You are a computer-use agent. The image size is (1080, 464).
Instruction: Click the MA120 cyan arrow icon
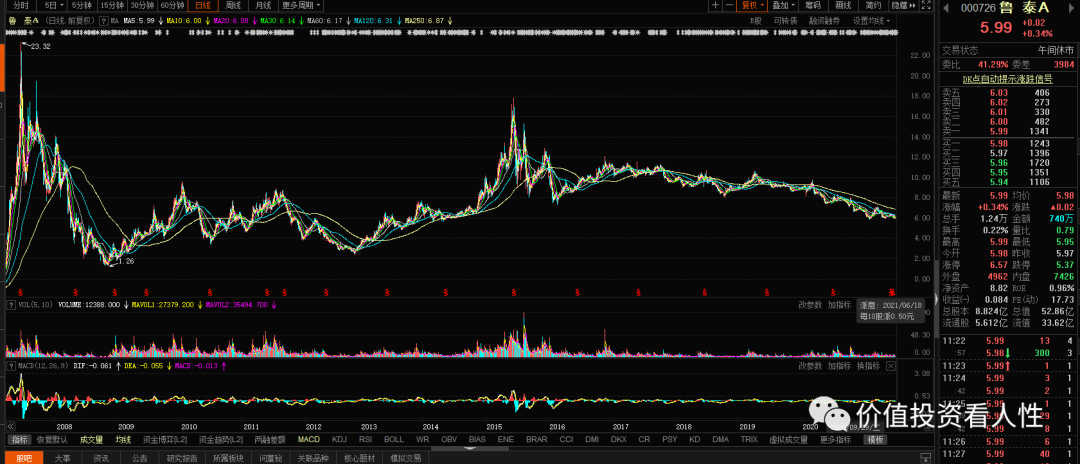click(x=399, y=21)
